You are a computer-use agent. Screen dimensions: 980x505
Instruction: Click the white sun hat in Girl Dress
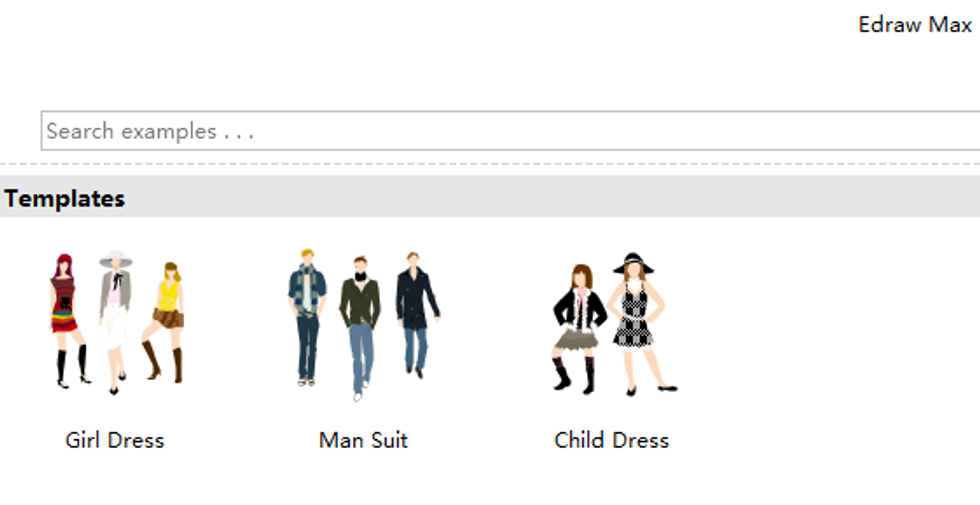116,259
